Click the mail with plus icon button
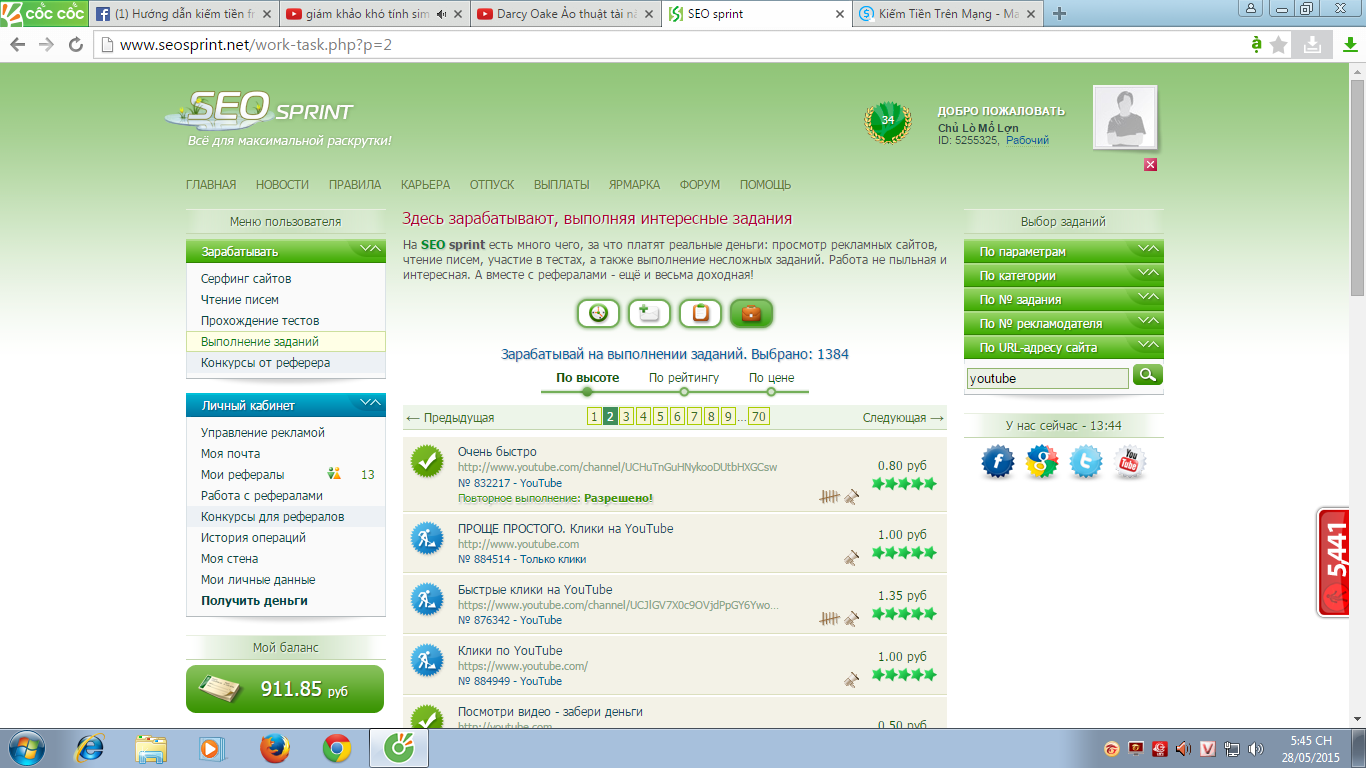The width and height of the screenshot is (1366, 768). (x=649, y=313)
